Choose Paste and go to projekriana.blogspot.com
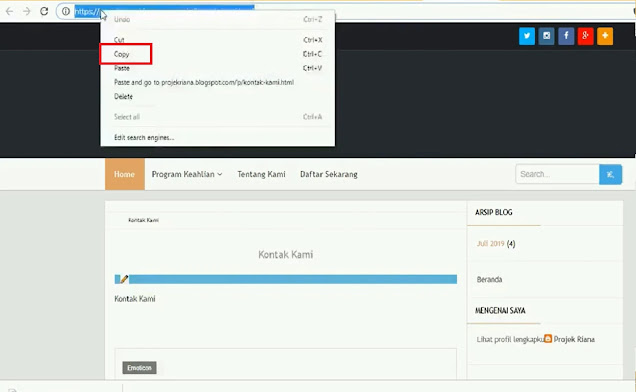The image size is (636, 392). [x=217, y=82]
